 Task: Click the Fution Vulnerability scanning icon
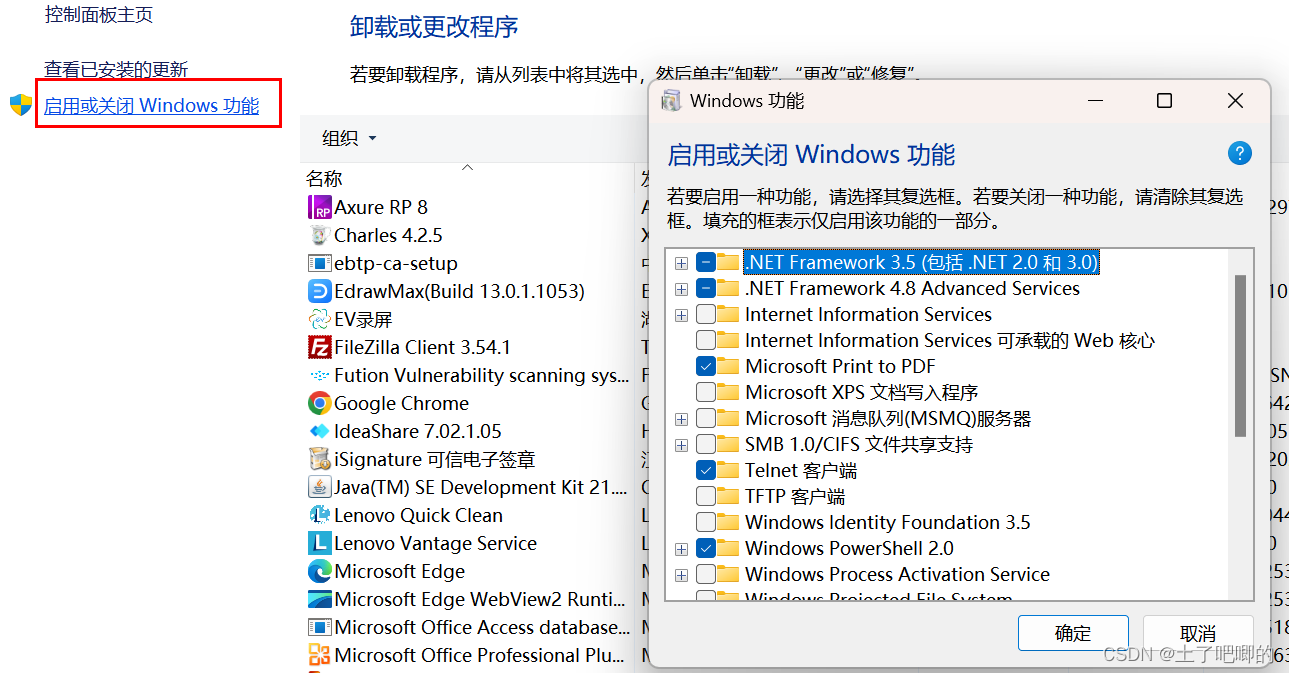click(320, 375)
